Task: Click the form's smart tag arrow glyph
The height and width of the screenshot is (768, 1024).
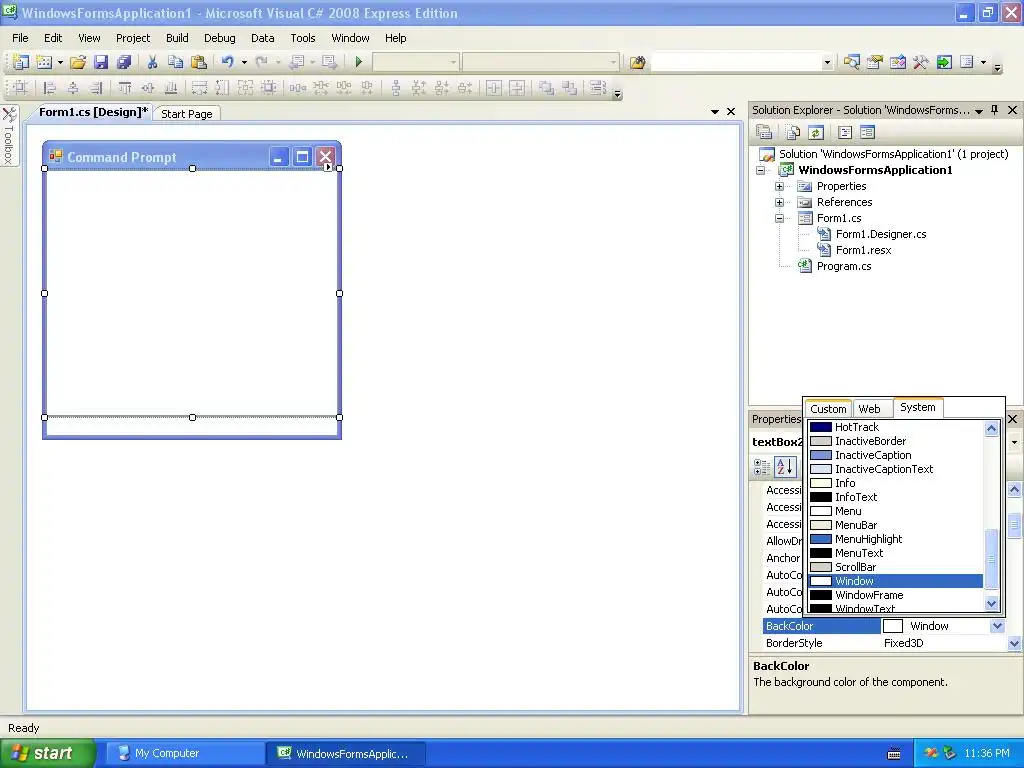Action: (328, 167)
